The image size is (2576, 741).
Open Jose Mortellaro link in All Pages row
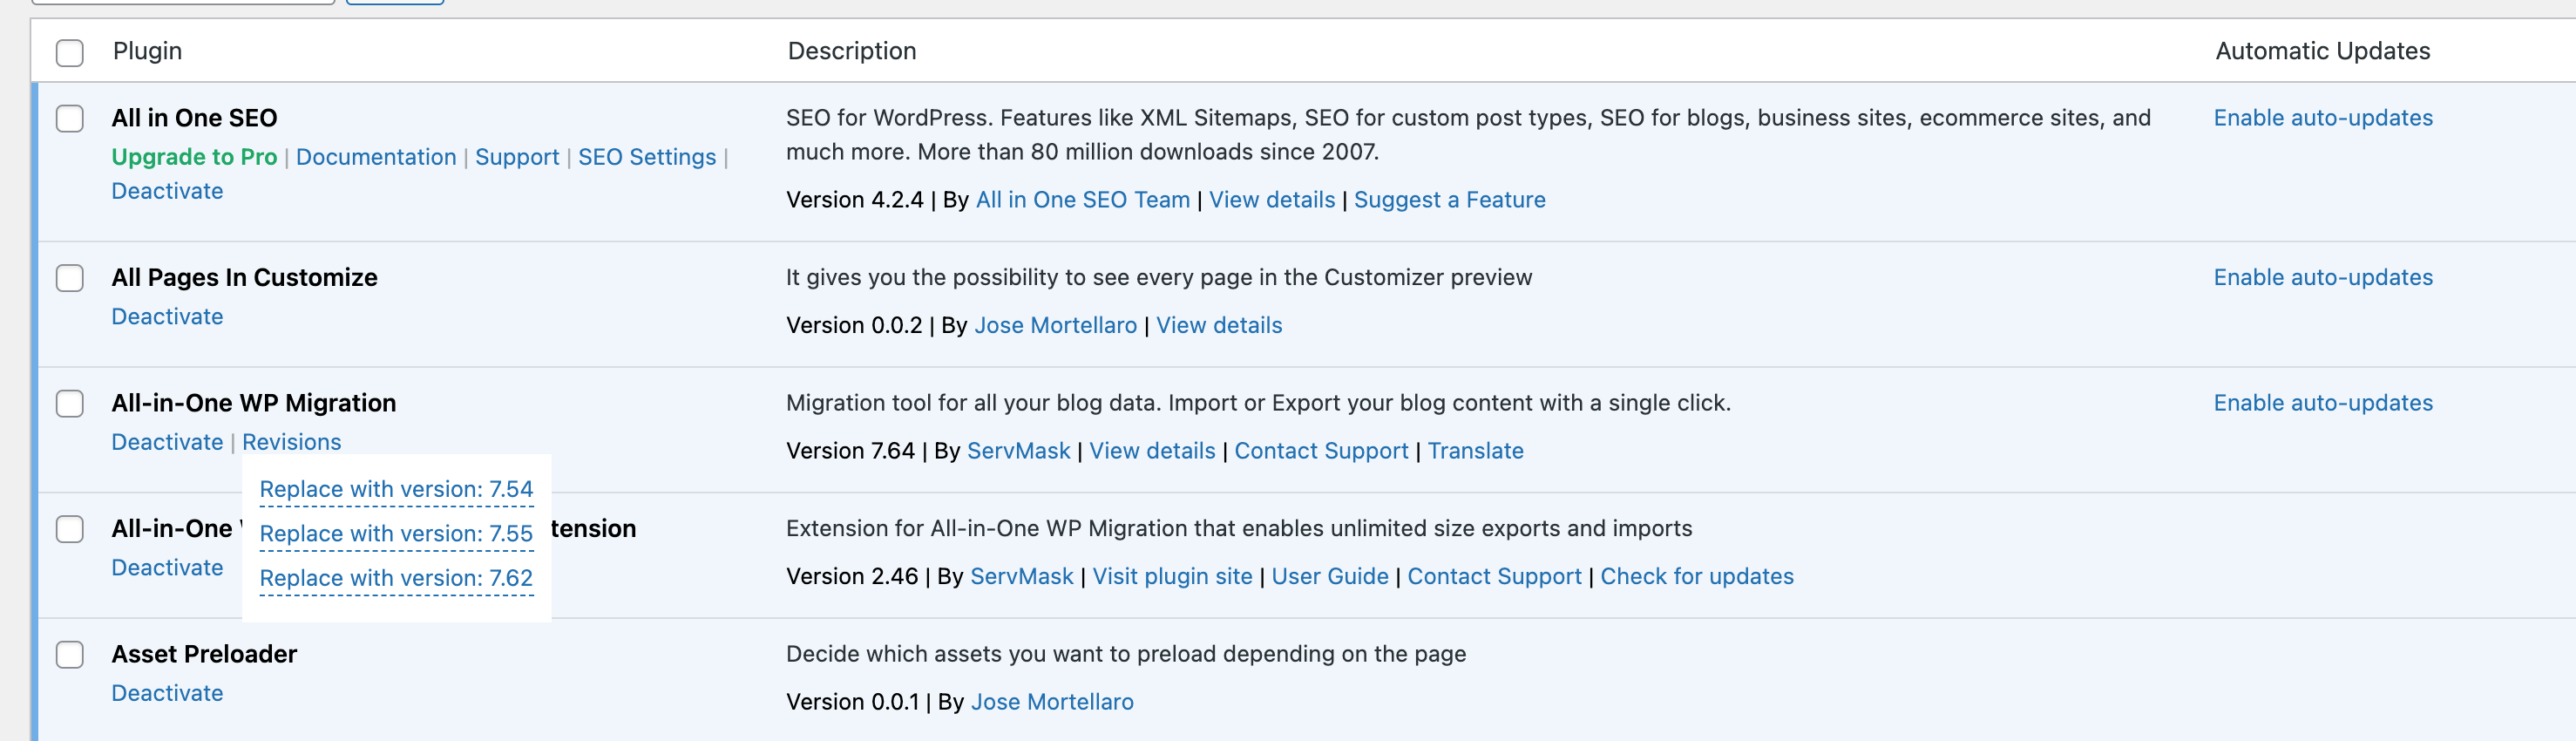click(x=1056, y=325)
